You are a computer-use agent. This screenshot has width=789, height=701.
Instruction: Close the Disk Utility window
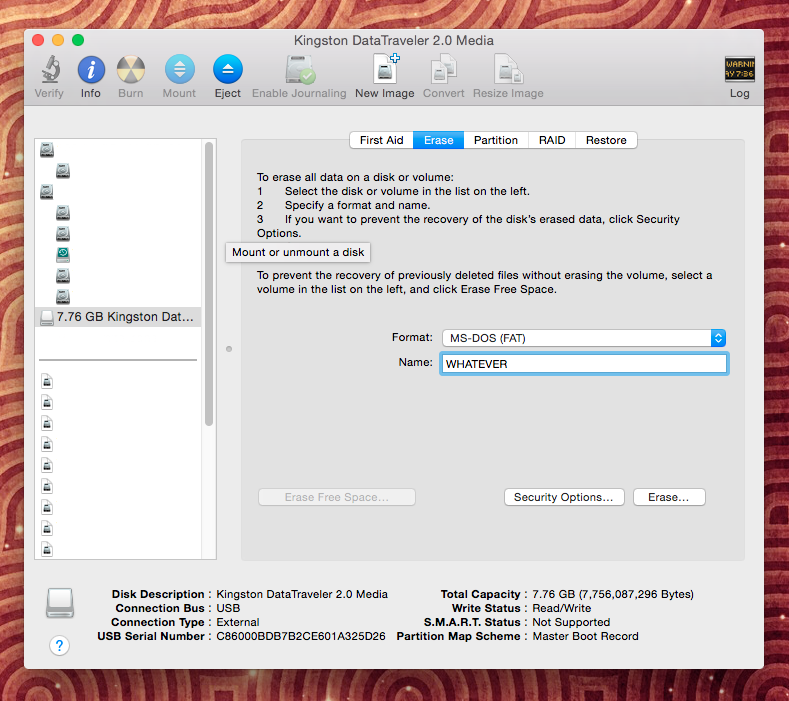pyautogui.click(x=38, y=40)
